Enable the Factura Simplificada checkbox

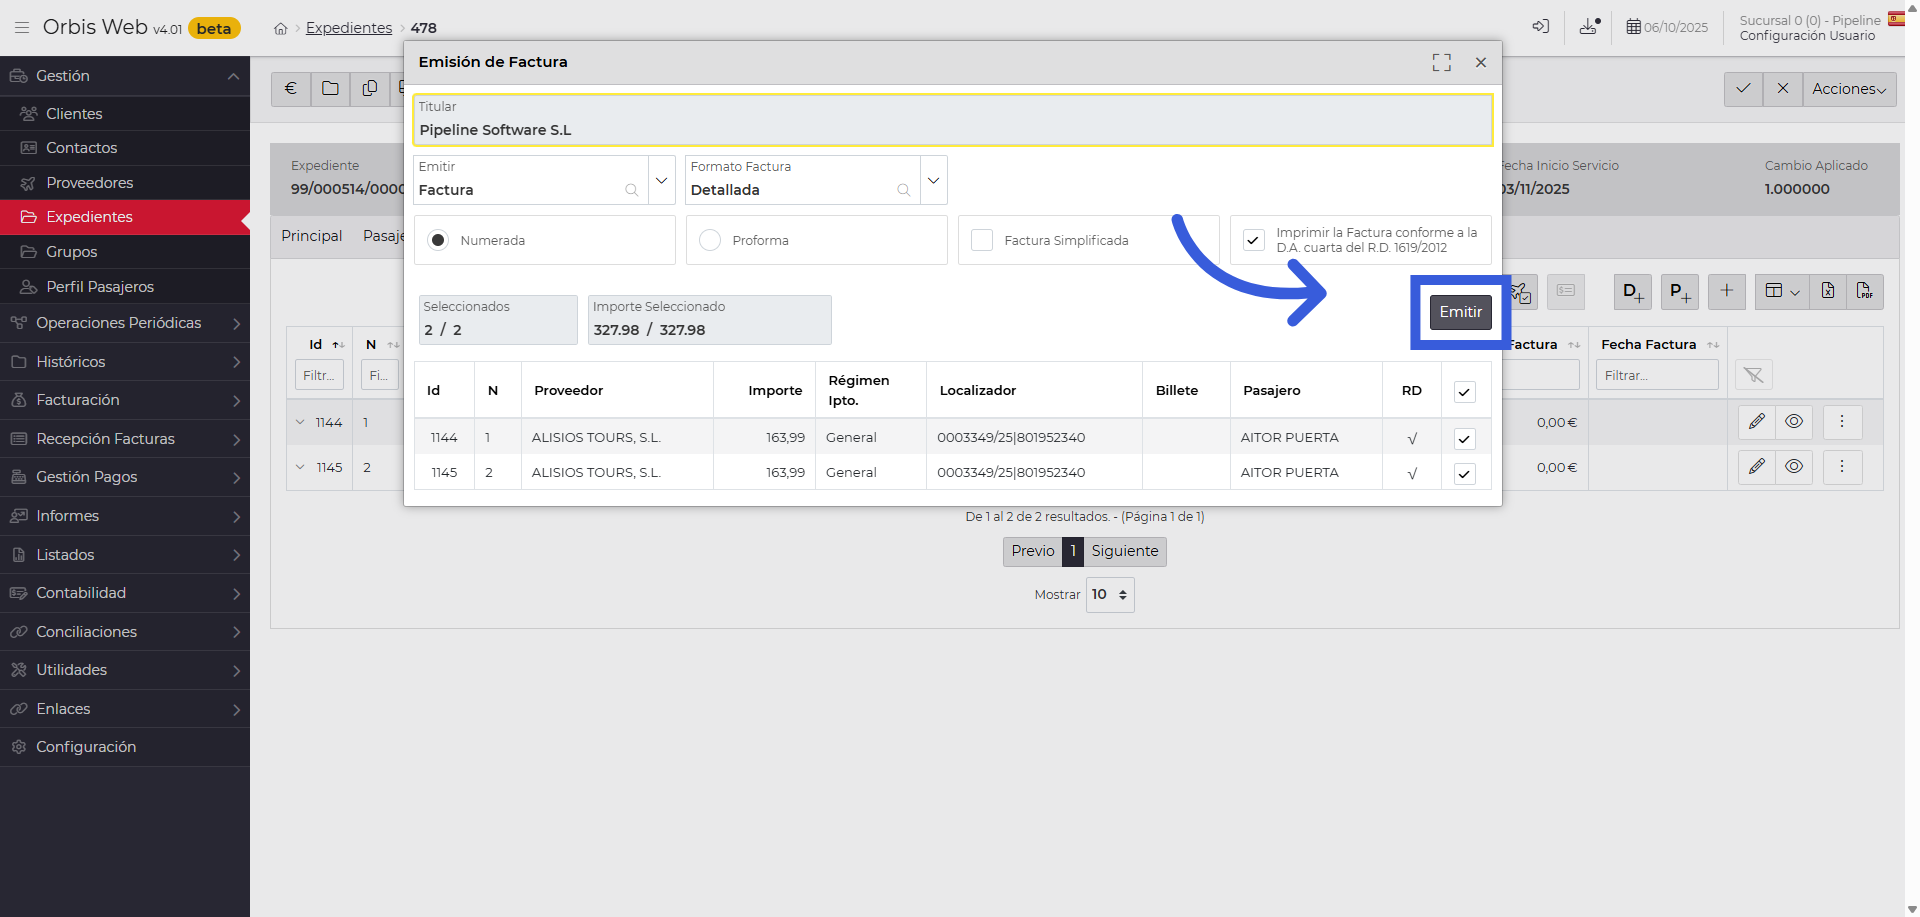point(982,240)
